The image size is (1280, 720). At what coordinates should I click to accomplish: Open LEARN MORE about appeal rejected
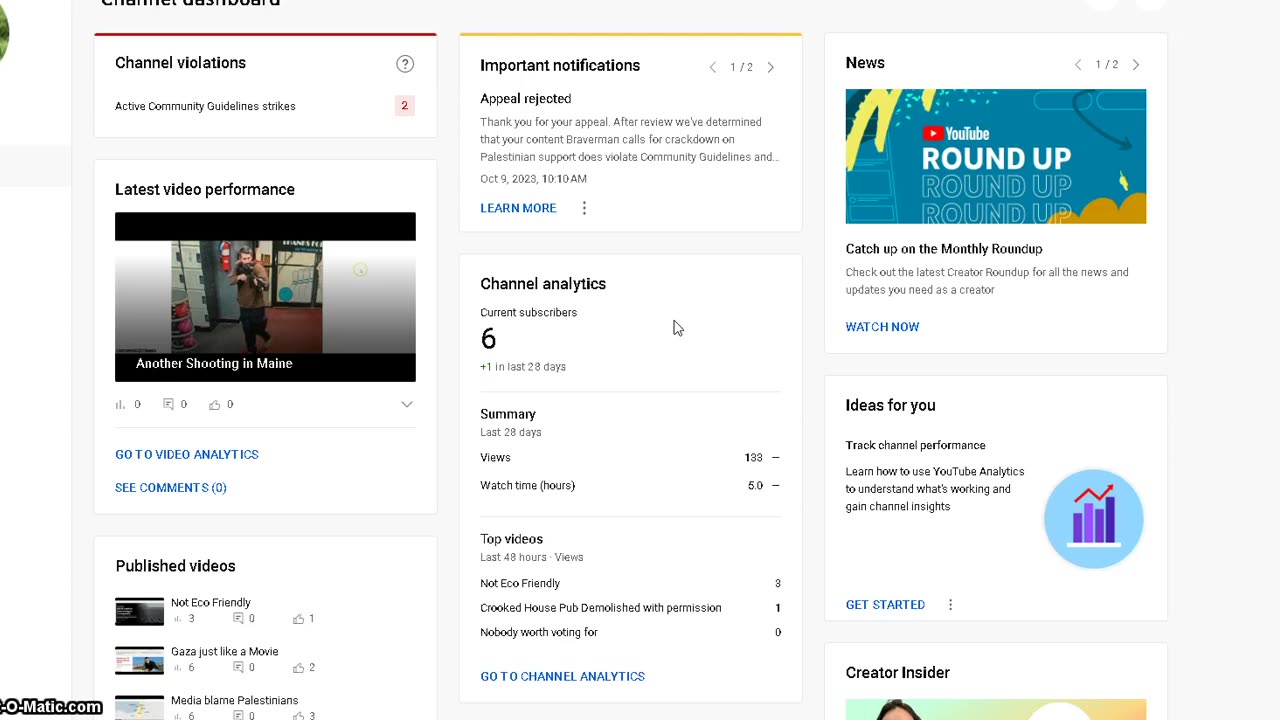point(518,208)
